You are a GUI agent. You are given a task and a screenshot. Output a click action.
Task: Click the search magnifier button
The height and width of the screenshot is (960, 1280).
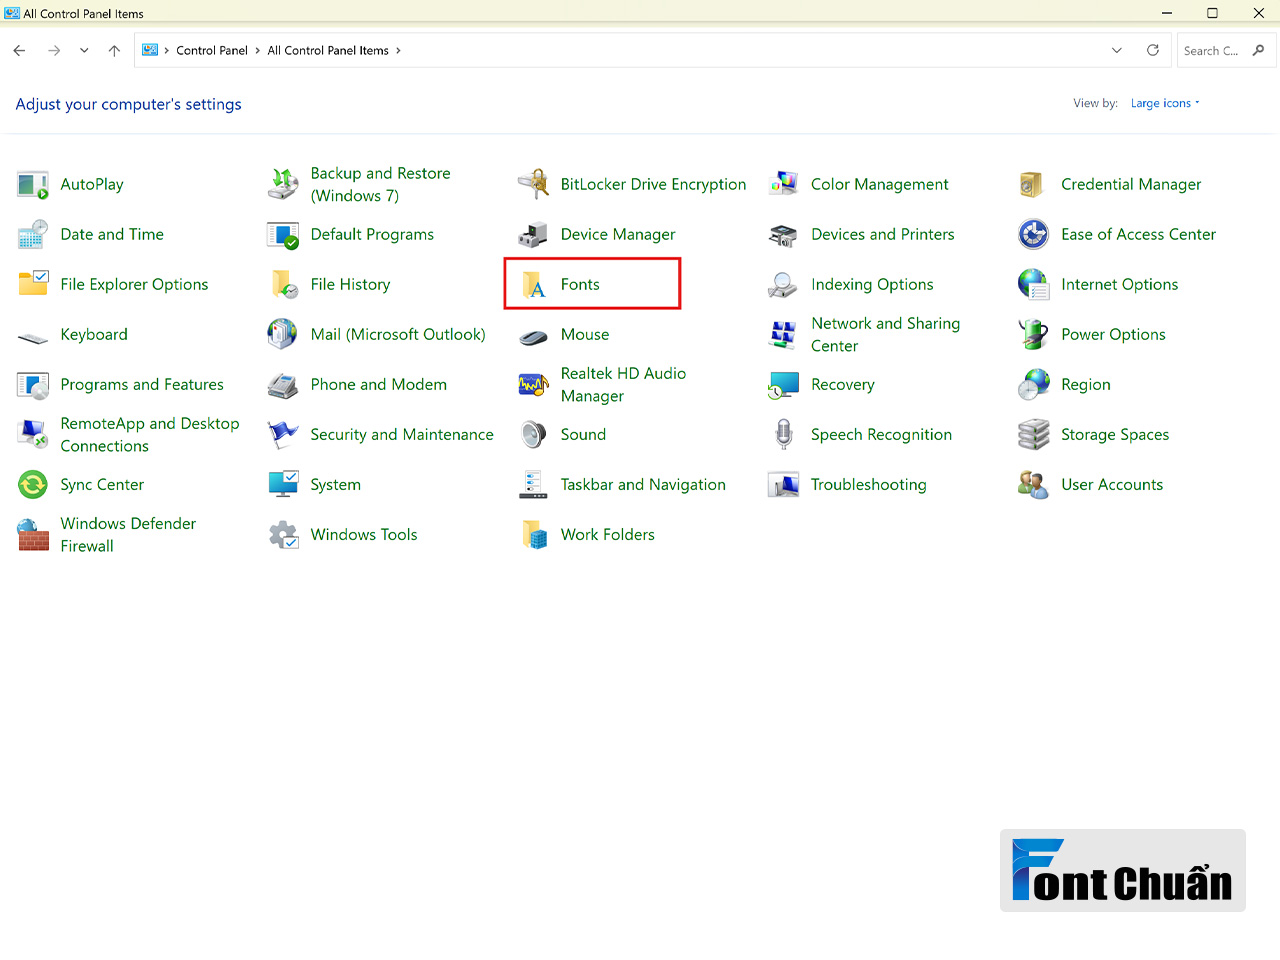pos(1259,50)
